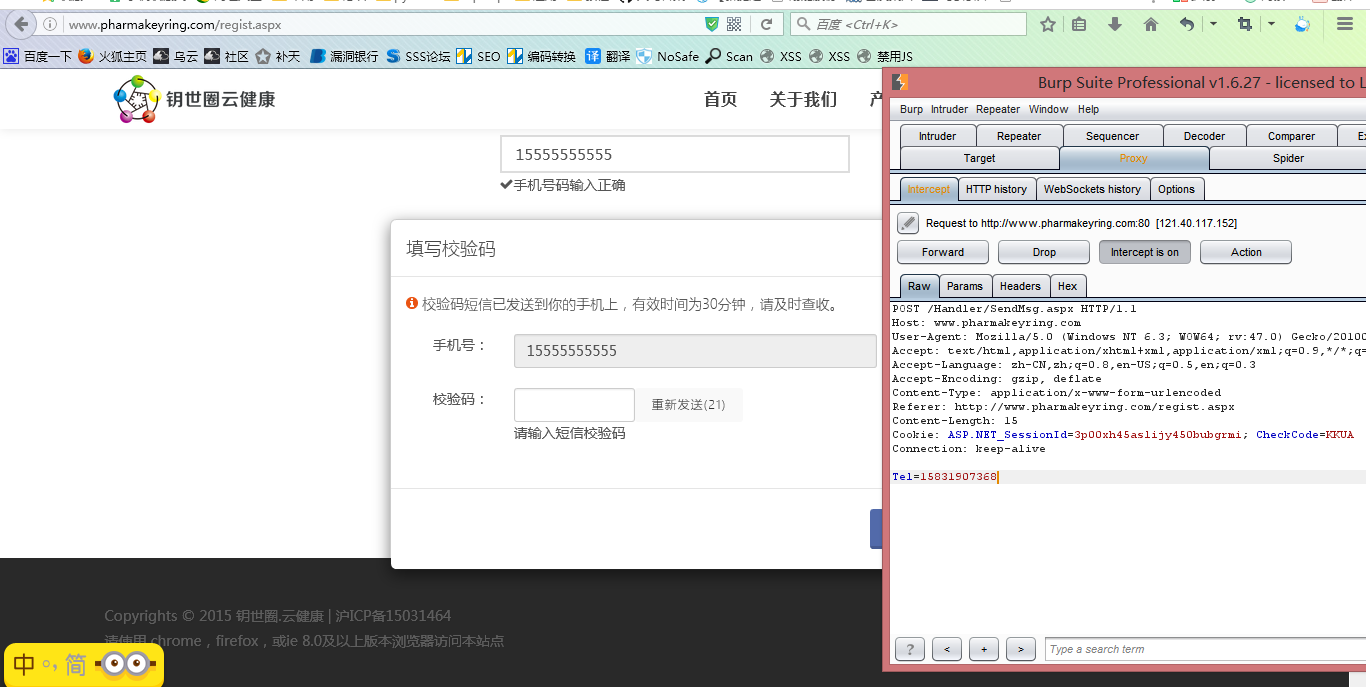Click the 校验码 verification code input field
The width and height of the screenshot is (1370, 688).
coord(574,405)
